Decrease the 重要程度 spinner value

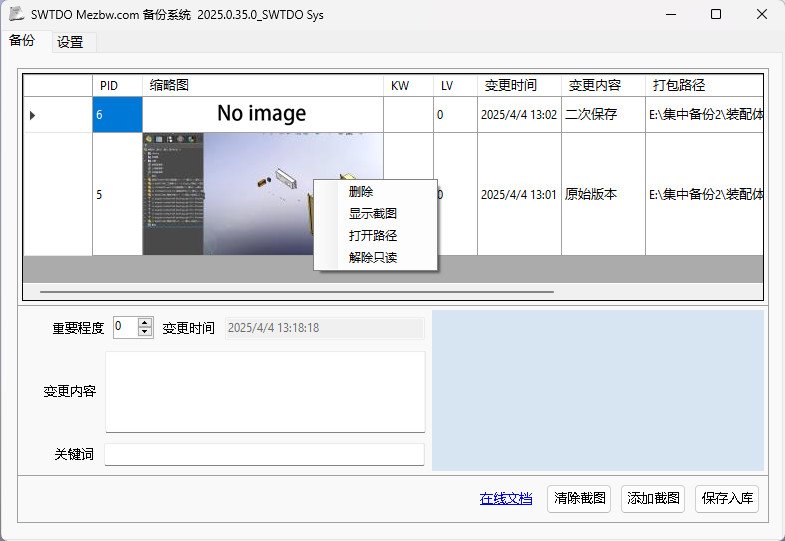(145, 332)
